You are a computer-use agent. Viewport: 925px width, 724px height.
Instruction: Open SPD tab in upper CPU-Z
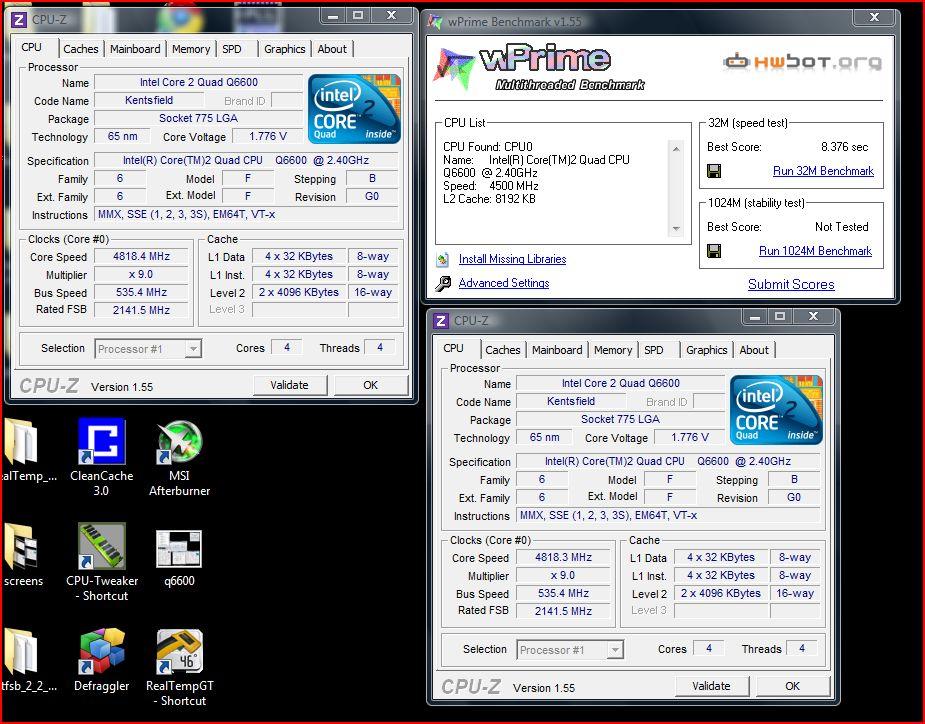(x=232, y=49)
